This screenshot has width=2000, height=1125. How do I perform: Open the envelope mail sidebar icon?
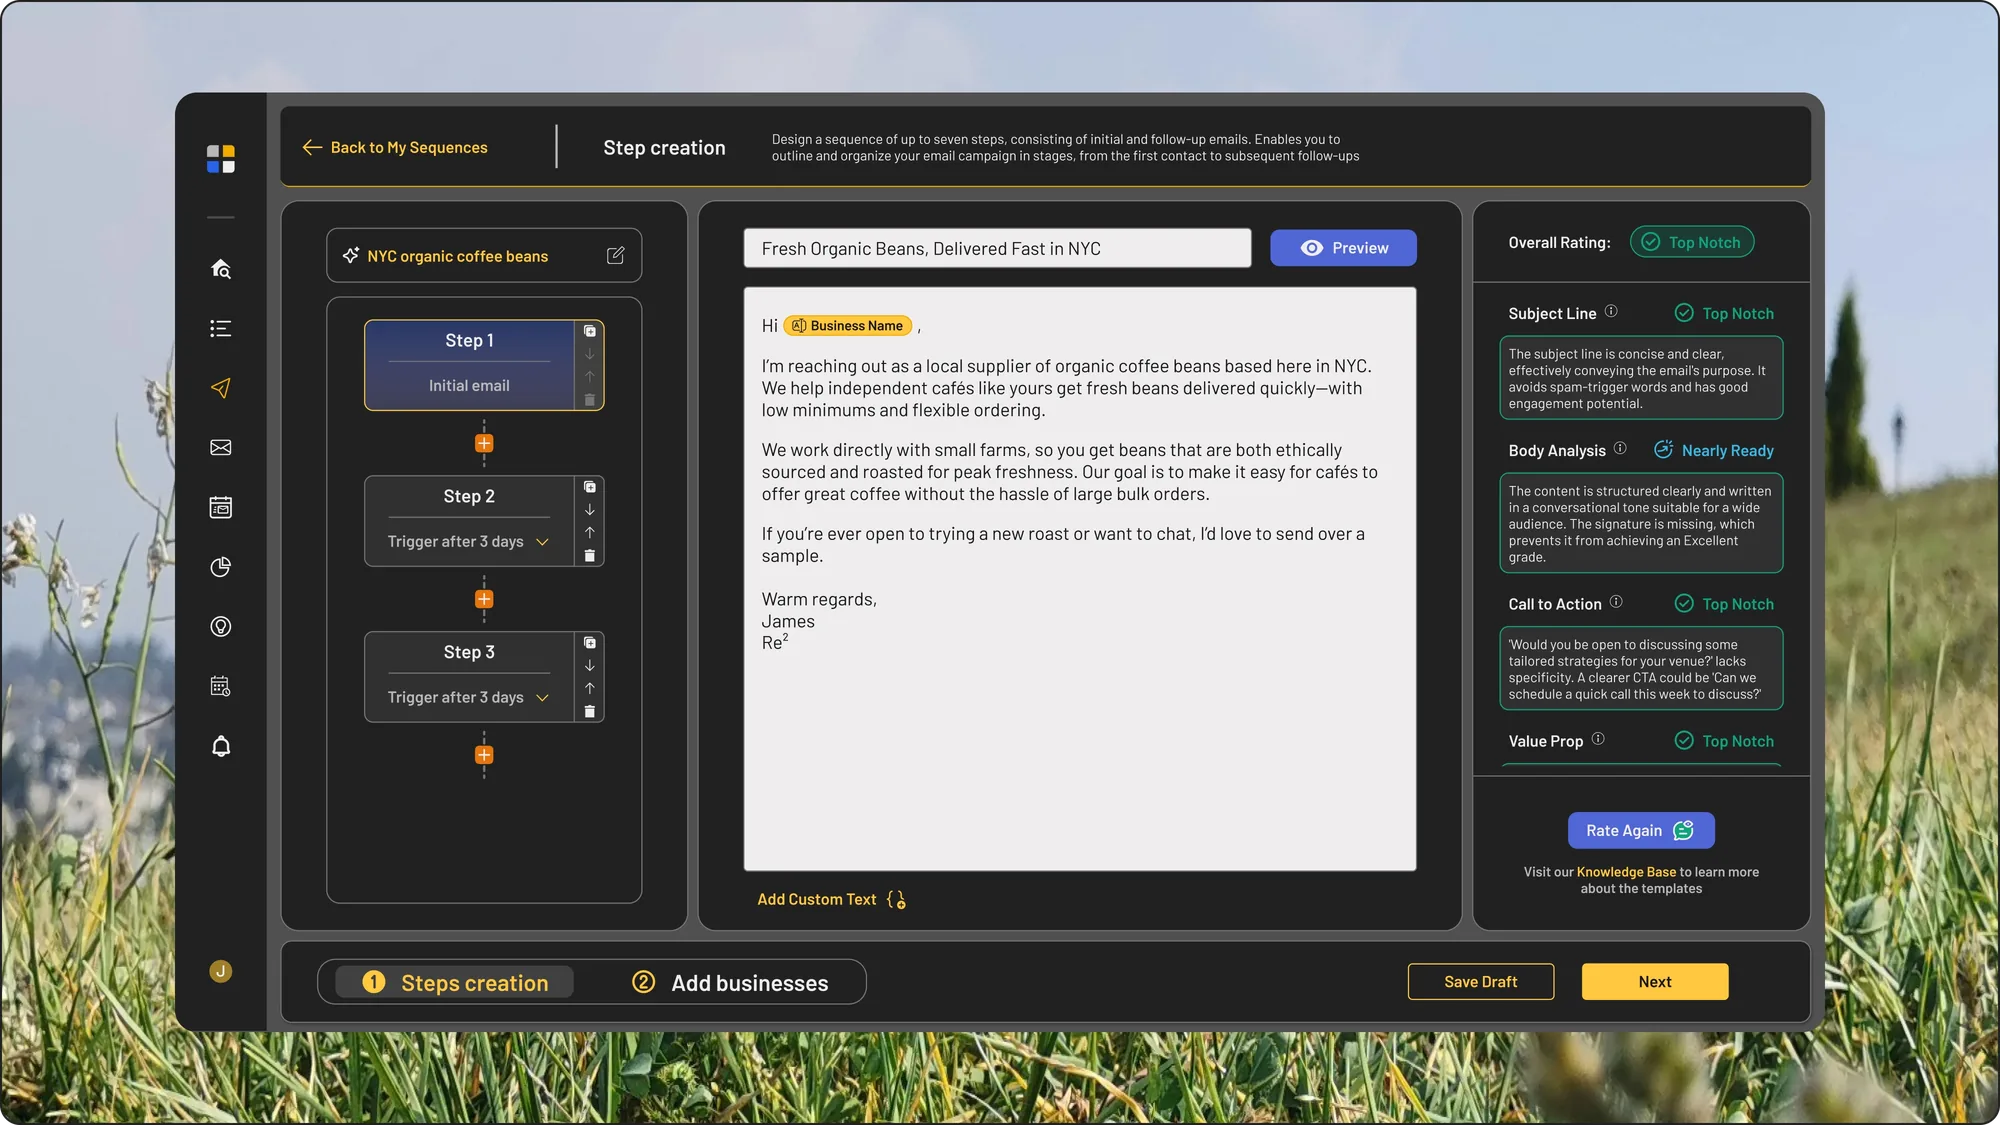click(221, 447)
